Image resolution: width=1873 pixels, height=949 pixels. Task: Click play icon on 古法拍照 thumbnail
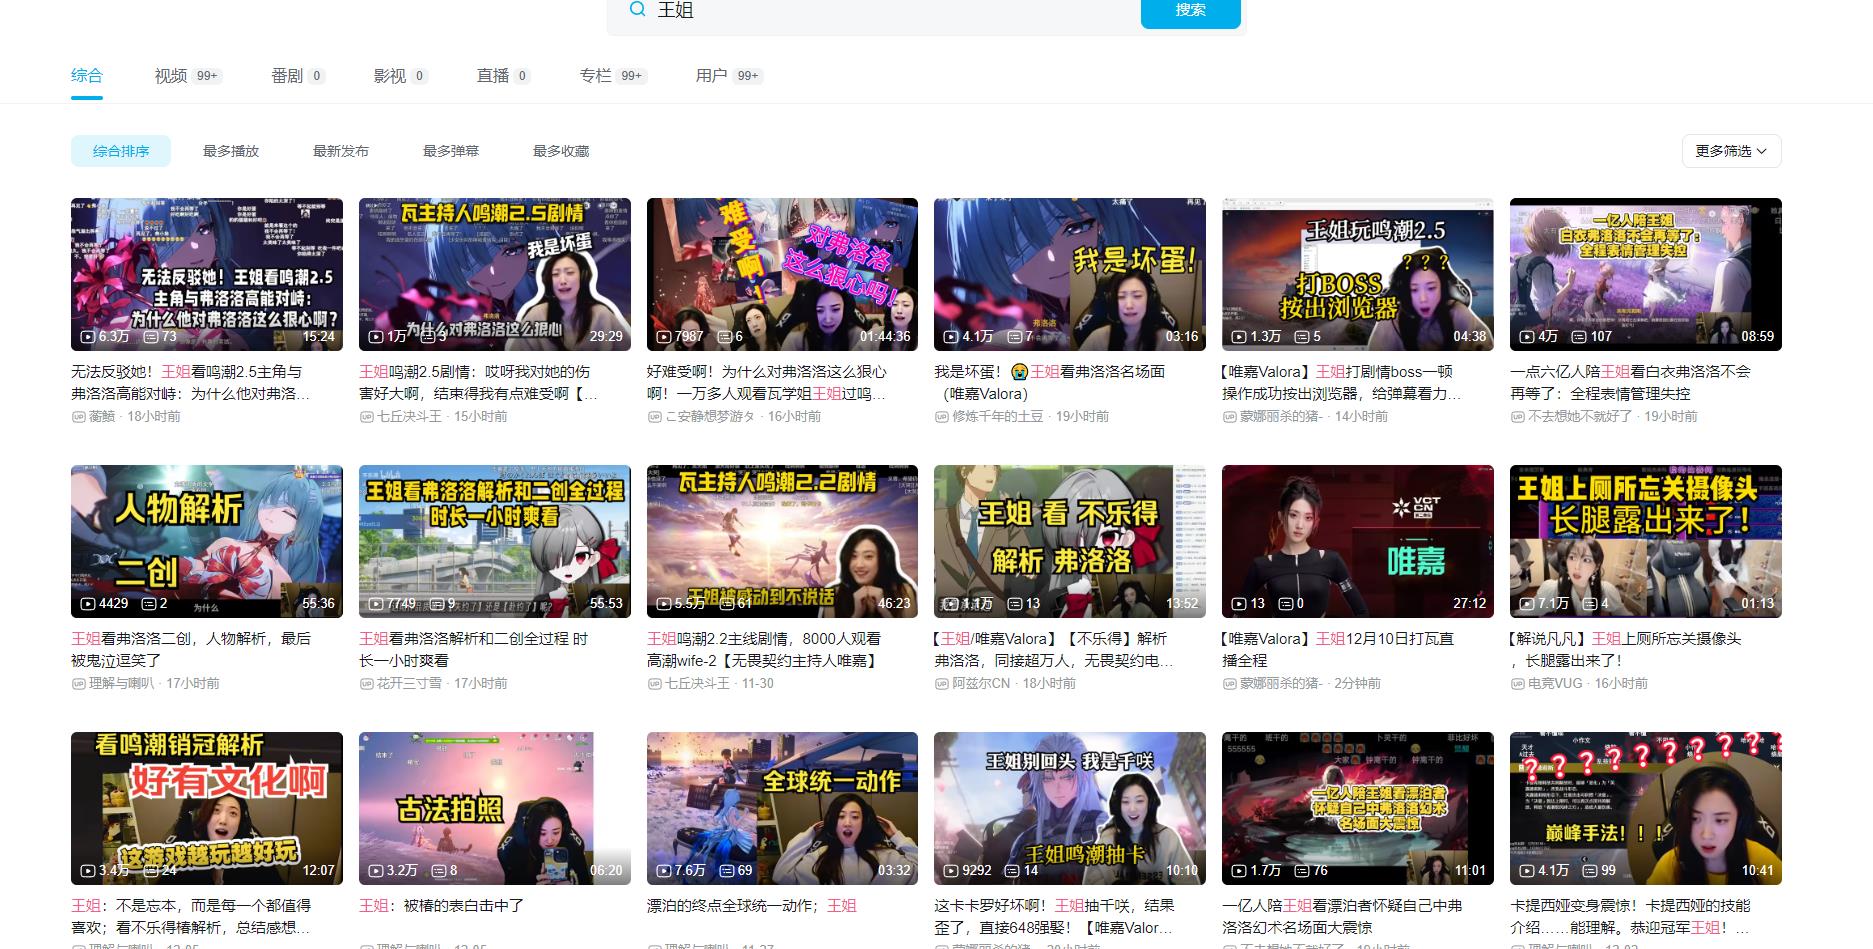click(376, 871)
